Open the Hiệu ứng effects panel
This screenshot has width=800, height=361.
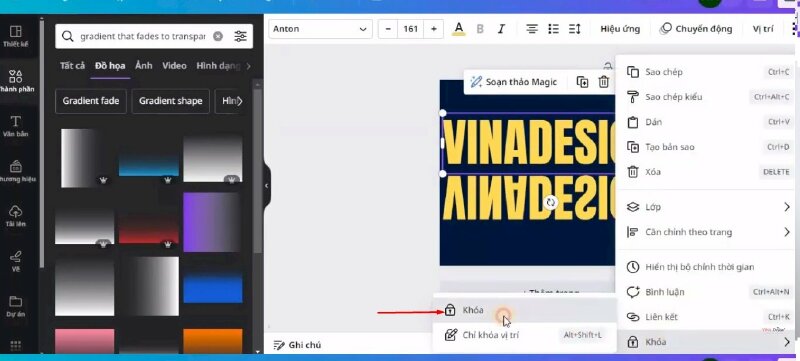click(620, 29)
